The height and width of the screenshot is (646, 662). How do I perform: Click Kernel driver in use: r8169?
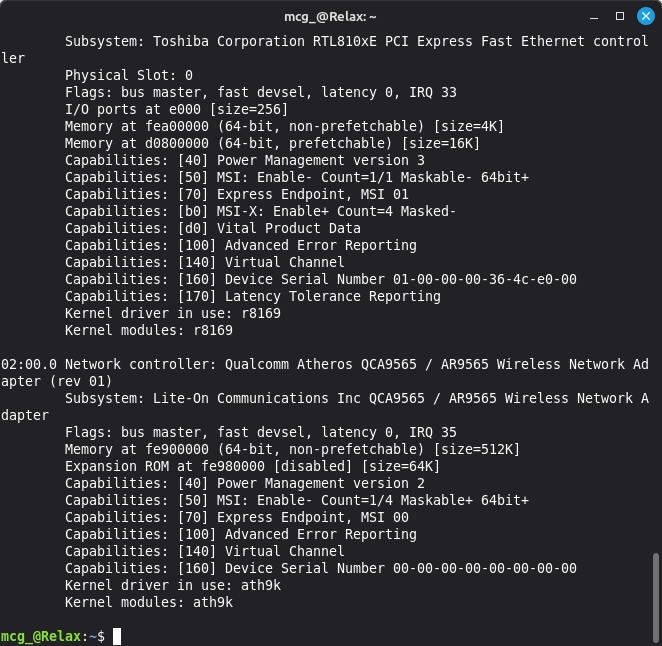point(173,313)
